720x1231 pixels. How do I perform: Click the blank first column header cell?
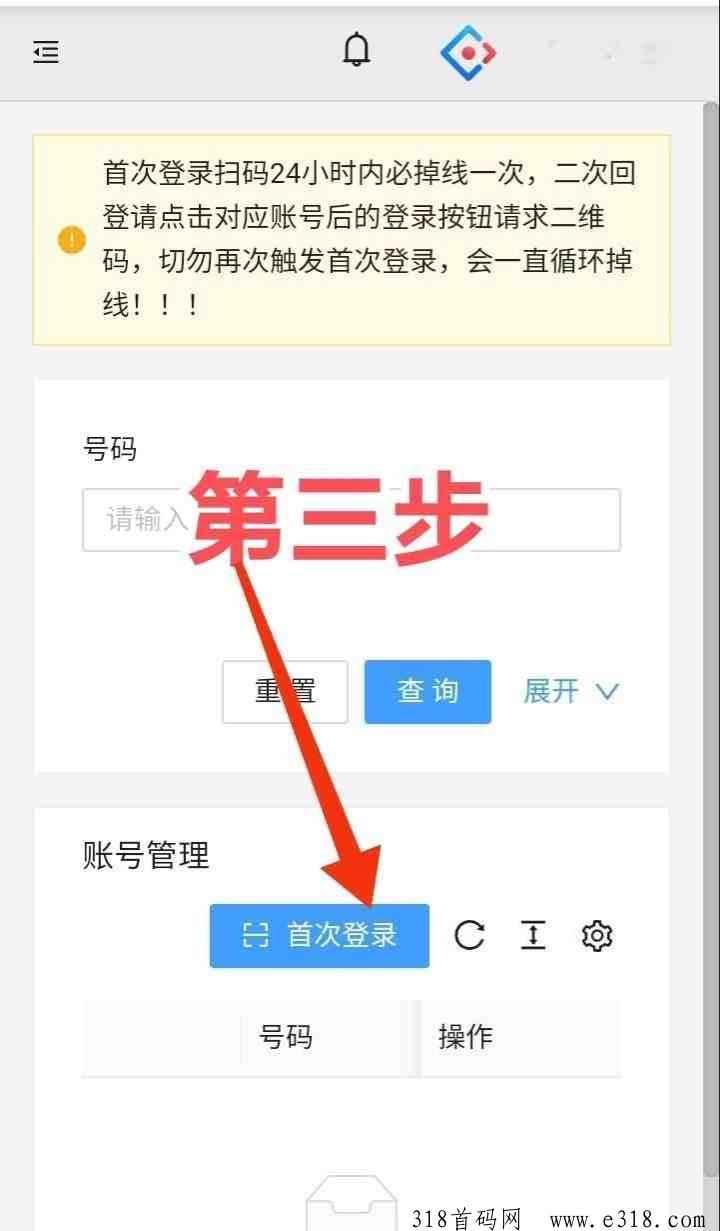click(161, 1037)
